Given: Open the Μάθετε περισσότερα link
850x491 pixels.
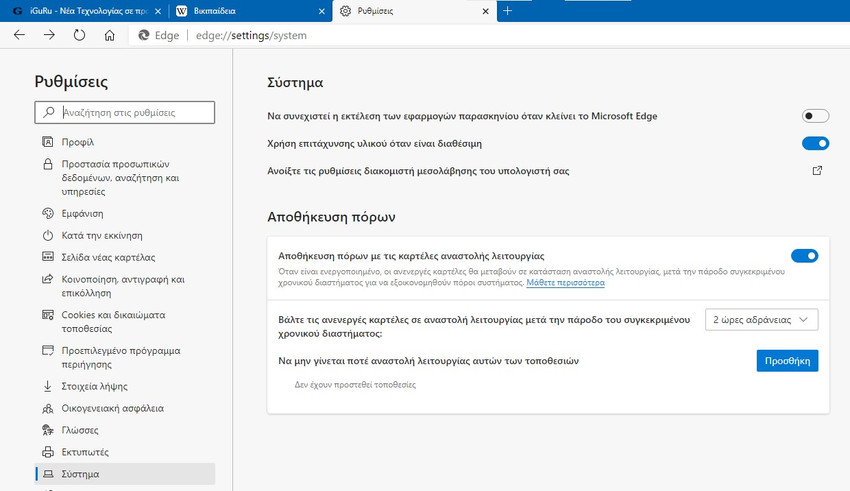Looking at the screenshot, I should click(565, 283).
